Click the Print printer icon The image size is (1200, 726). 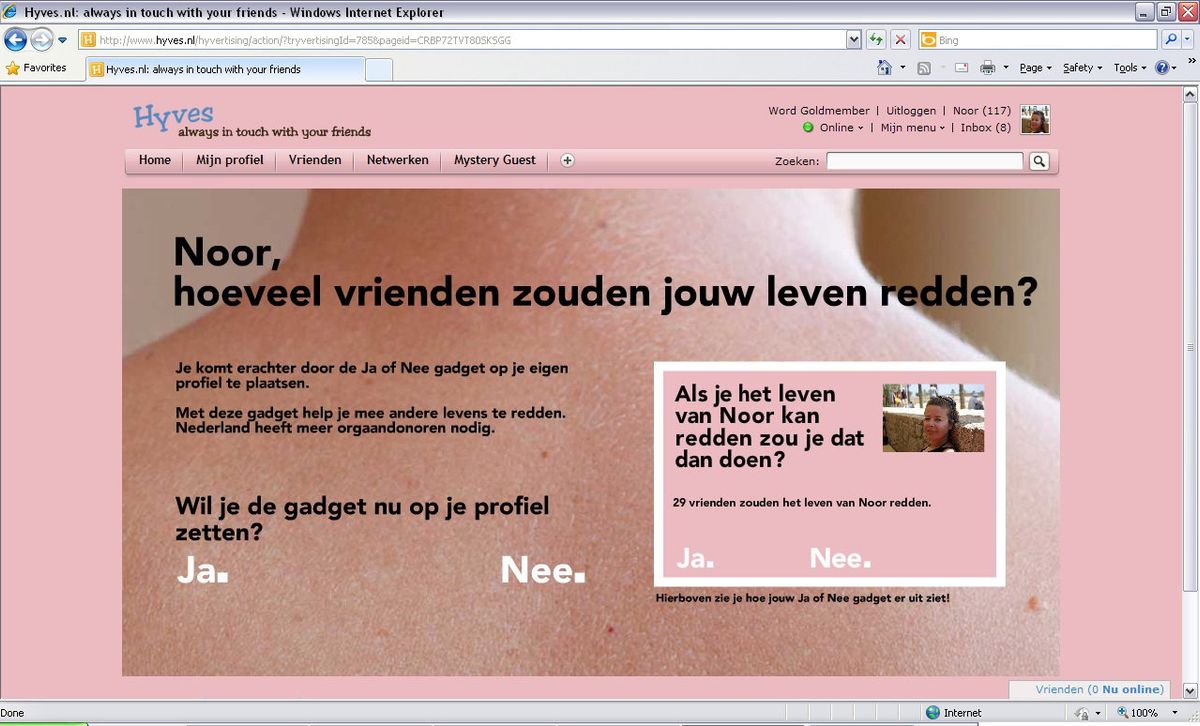click(x=987, y=68)
